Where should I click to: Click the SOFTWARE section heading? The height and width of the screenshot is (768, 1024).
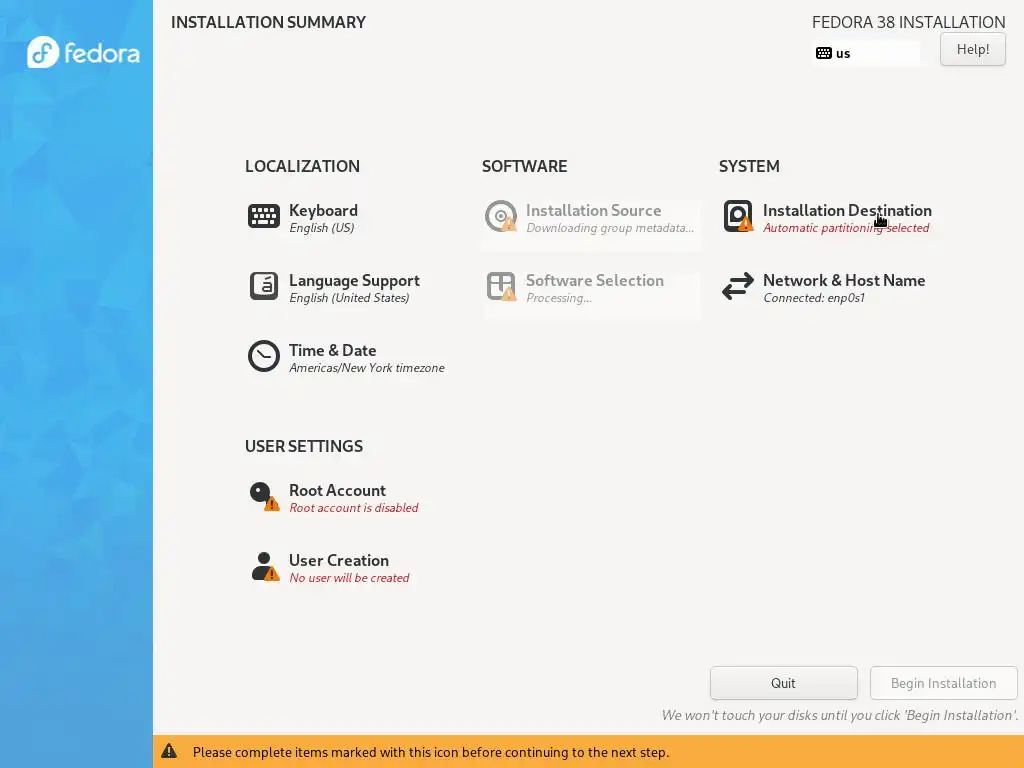[x=524, y=166]
